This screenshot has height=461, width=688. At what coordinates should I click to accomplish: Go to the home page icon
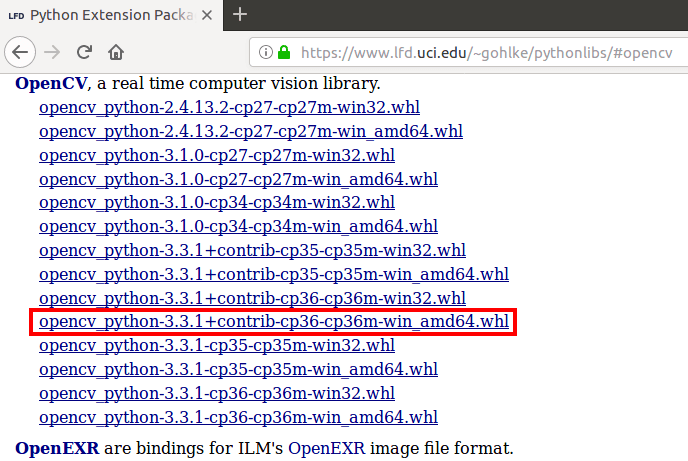(116, 52)
